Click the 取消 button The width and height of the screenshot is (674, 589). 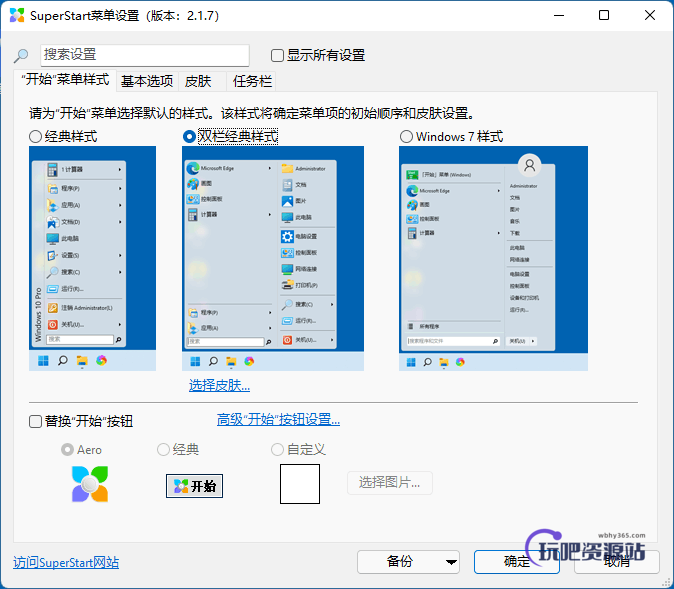coord(617,561)
